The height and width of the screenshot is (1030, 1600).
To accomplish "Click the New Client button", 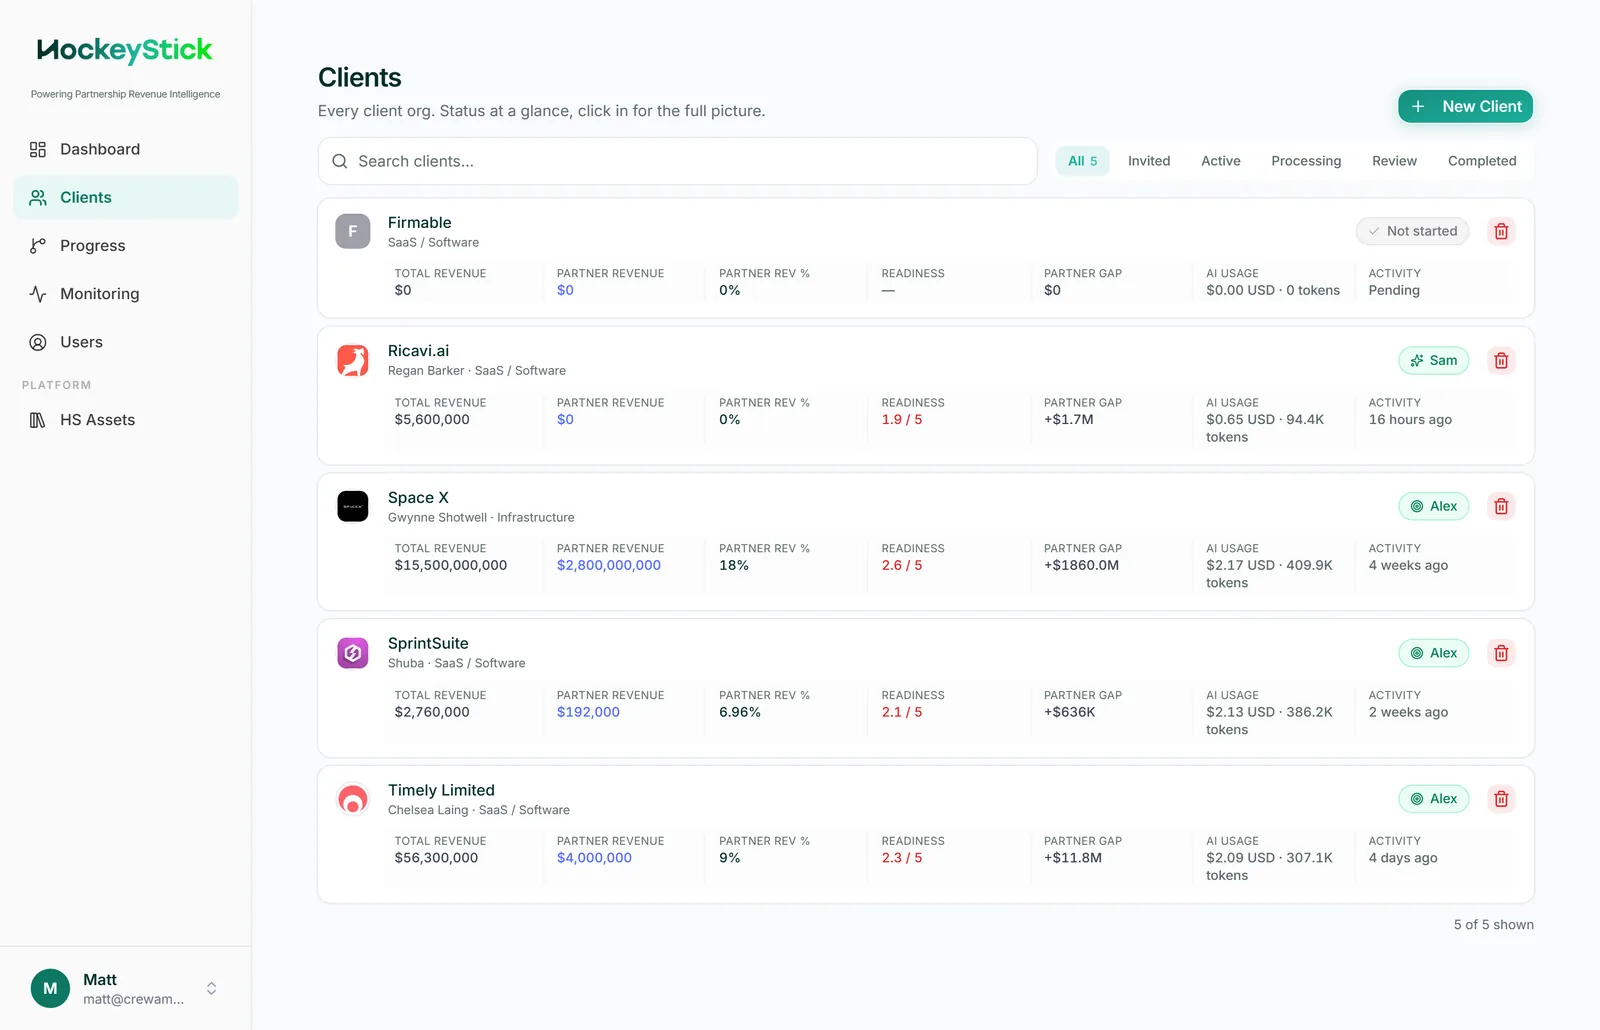I will pyautogui.click(x=1465, y=106).
